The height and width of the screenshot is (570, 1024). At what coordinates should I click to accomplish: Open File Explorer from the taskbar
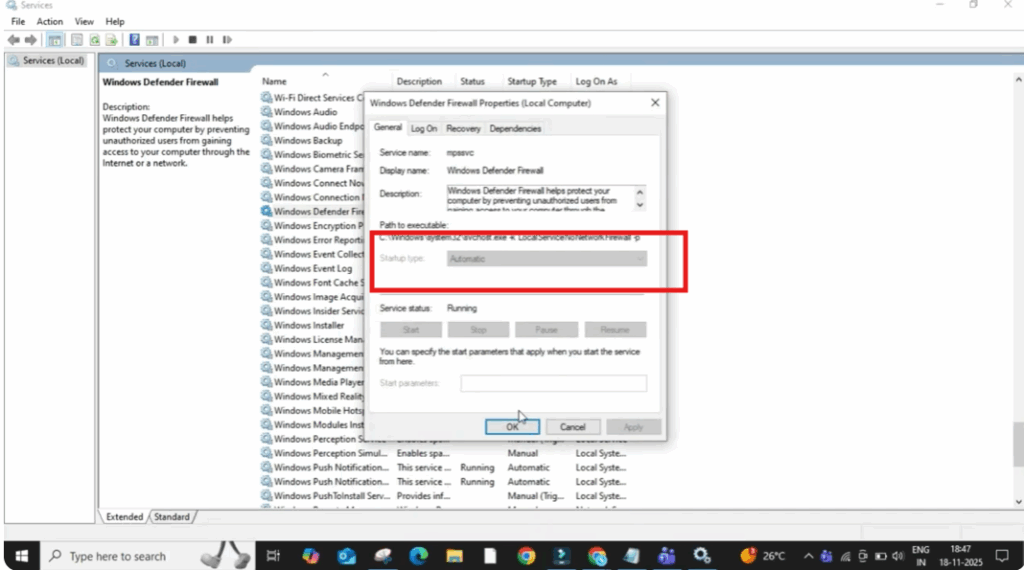click(455, 556)
